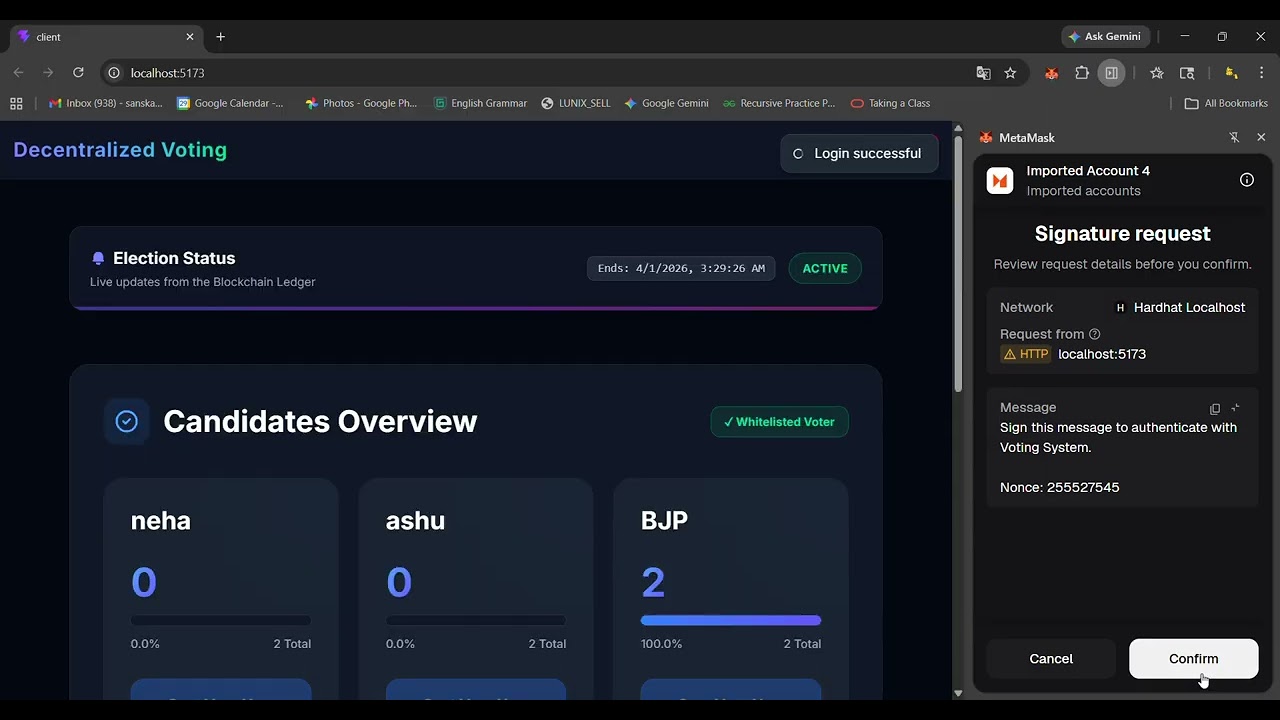
Task: Open the Recursive Practice bookmark
Action: tap(779, 103)
